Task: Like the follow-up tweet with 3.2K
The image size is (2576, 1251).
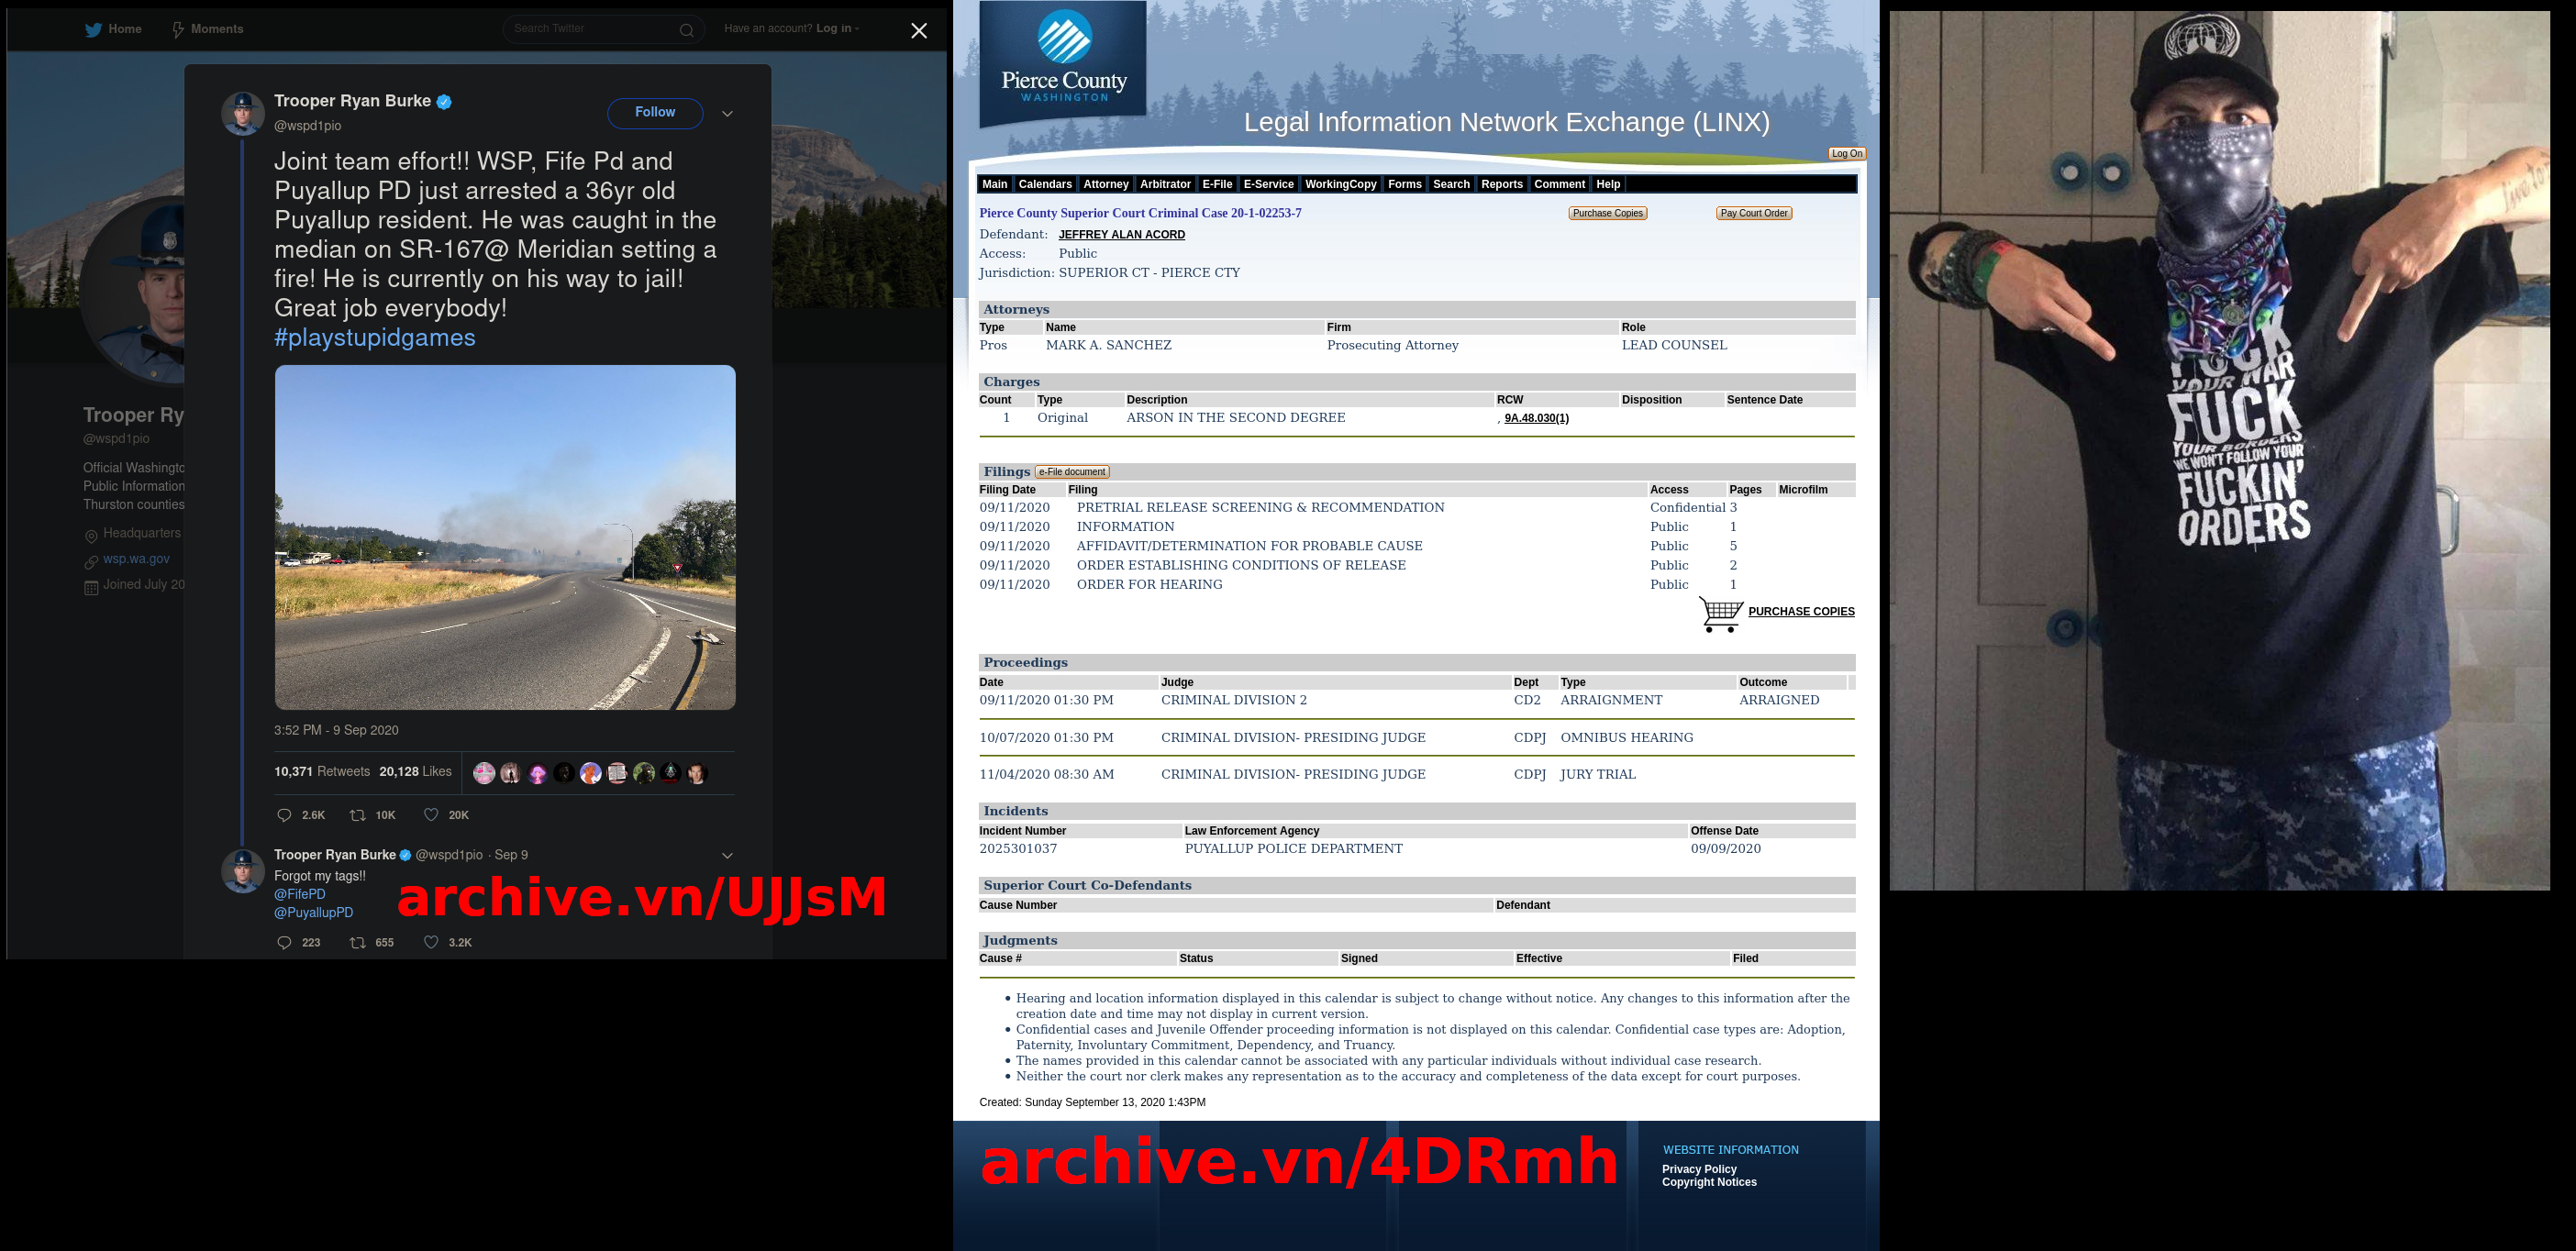Action: (431, 942)
